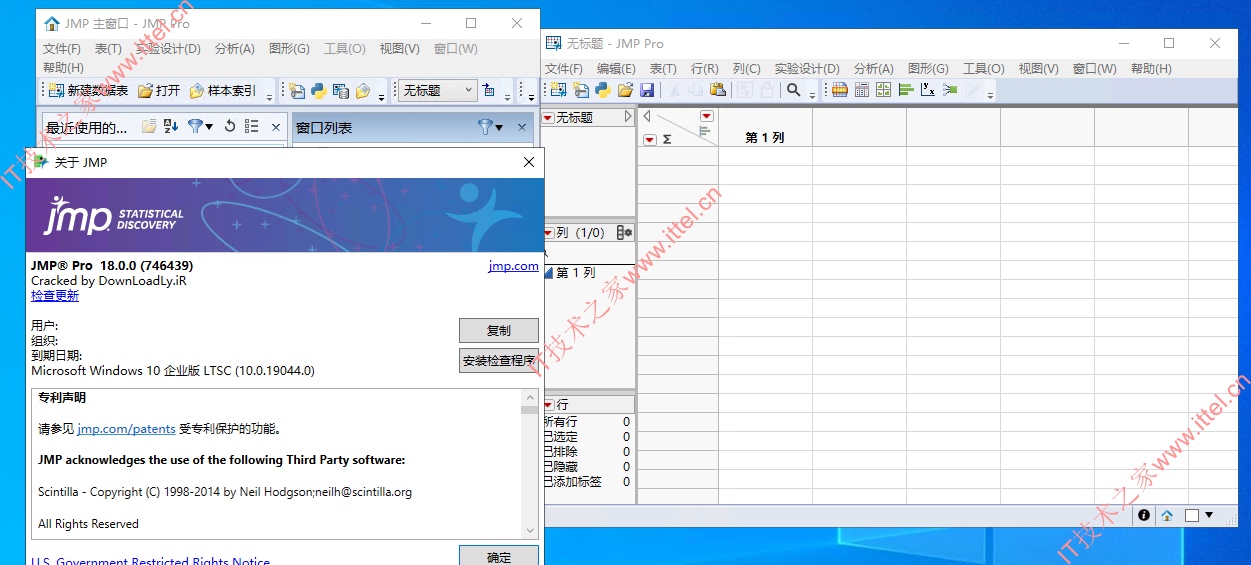This screenshot has width=1251, height=565.
Task: Click the magnifier search icon
Action: [793, 90]
